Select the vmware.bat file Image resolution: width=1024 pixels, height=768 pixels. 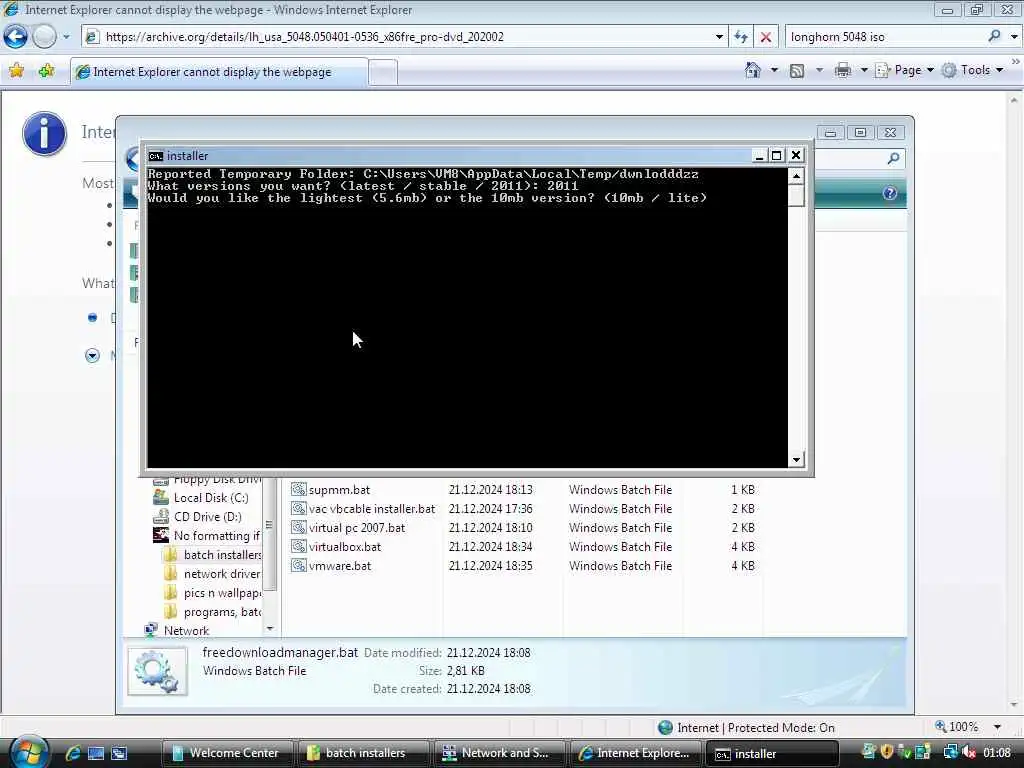340,566
